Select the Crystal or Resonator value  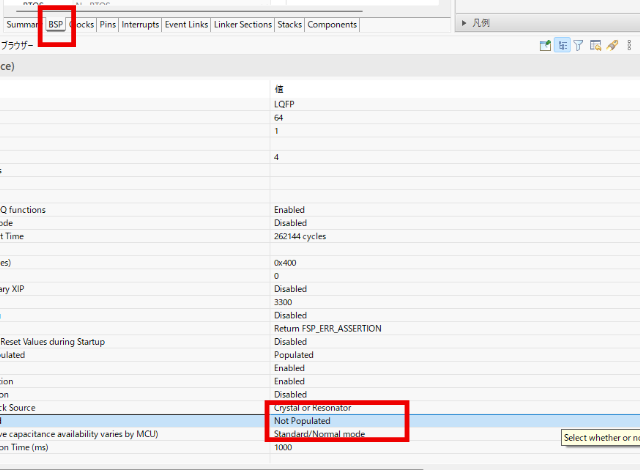pos(313,408)
